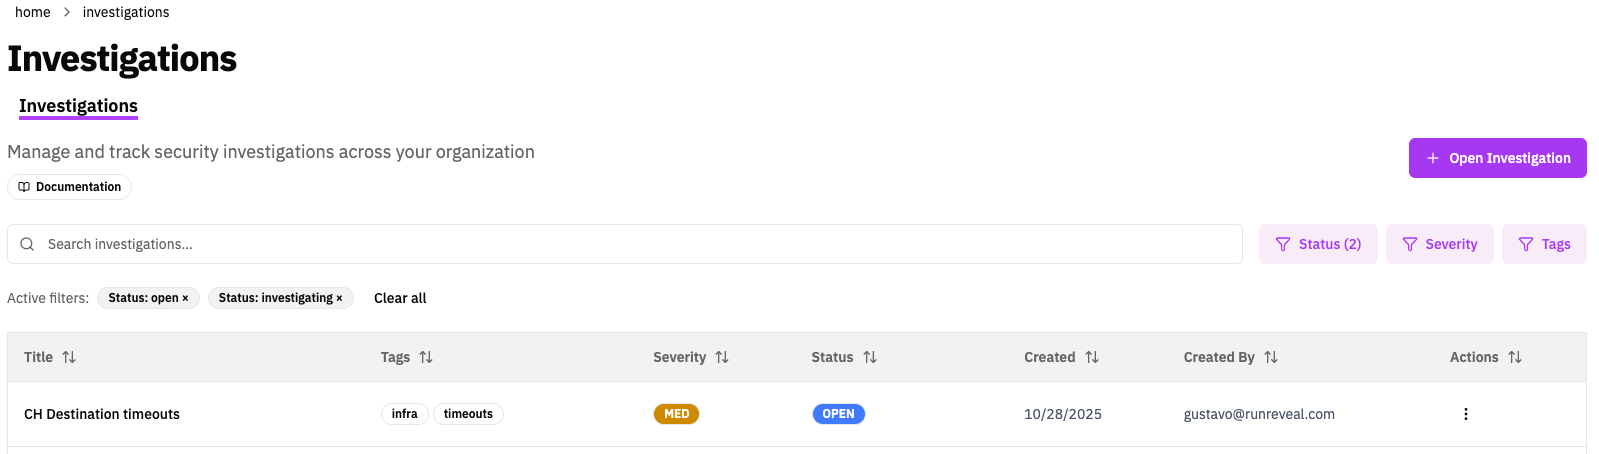Click sort icon next to Actions
The width and height of the screenshot is (1599, 454).
tap(1515, 357)
